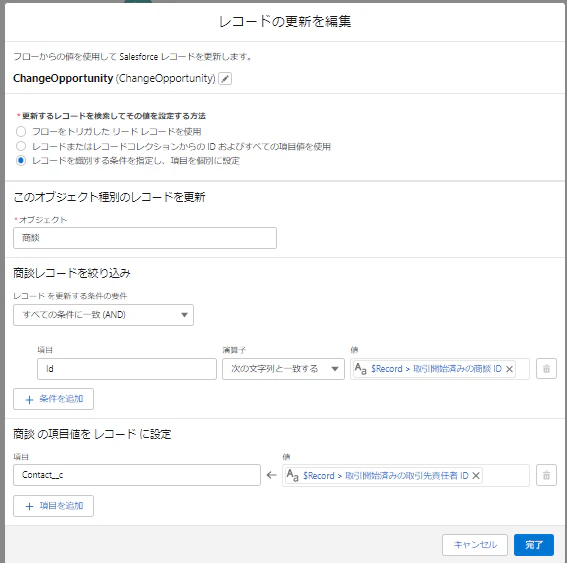Remove the 取引開始済みの商談 ID value pill

pyautogui.click(x=509, y=369)
